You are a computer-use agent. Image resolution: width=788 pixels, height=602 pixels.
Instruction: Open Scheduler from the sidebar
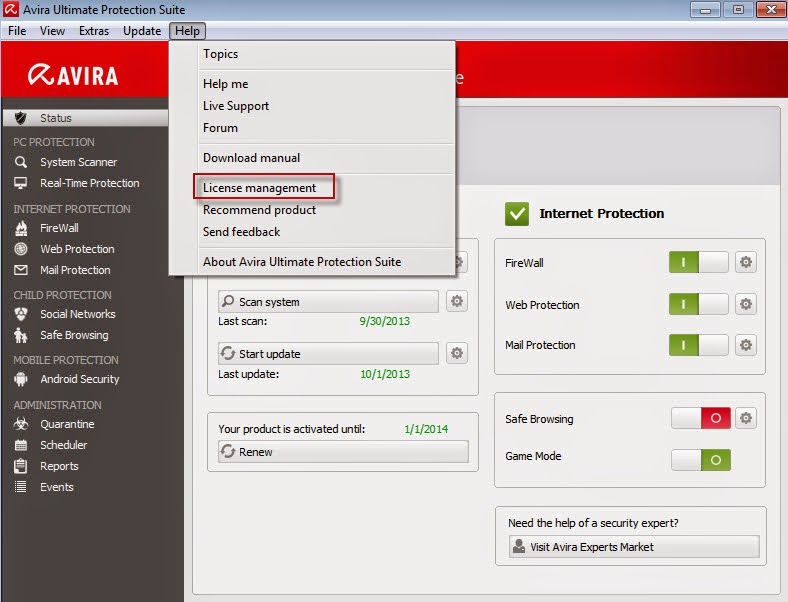coord(64,445)
